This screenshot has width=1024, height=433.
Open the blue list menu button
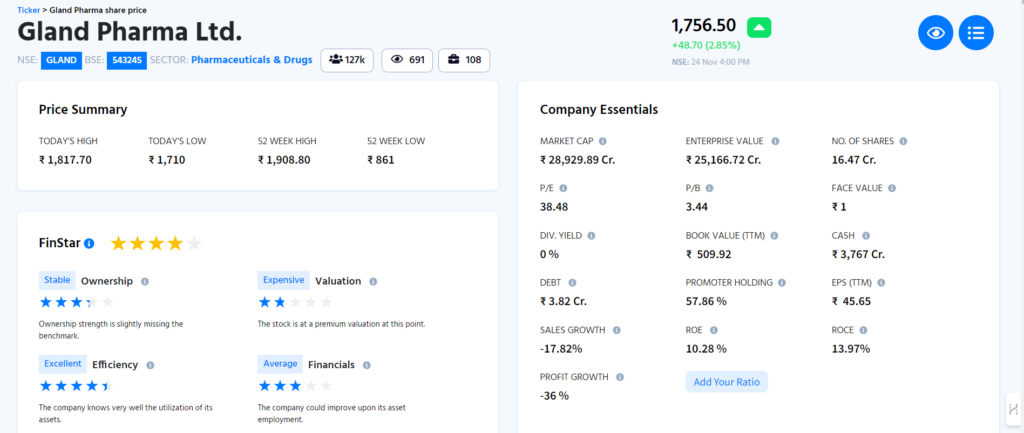point(976,33)
